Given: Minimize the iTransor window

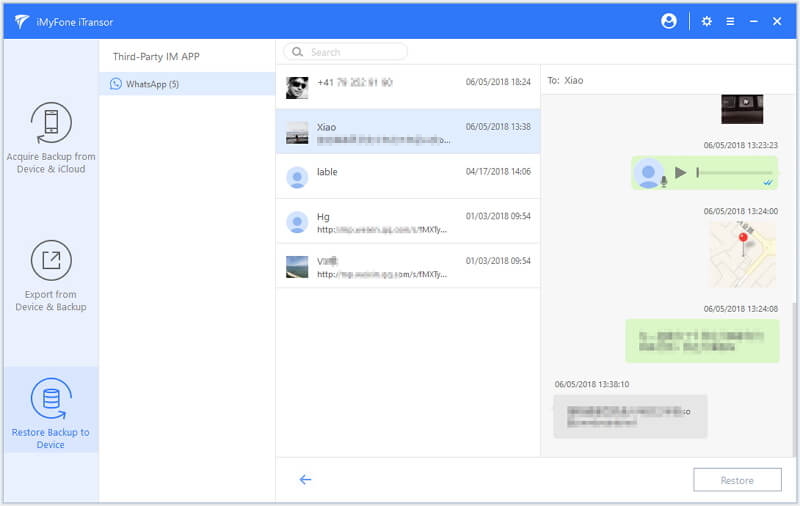Looking at the screenshot, I should (754, 21).
